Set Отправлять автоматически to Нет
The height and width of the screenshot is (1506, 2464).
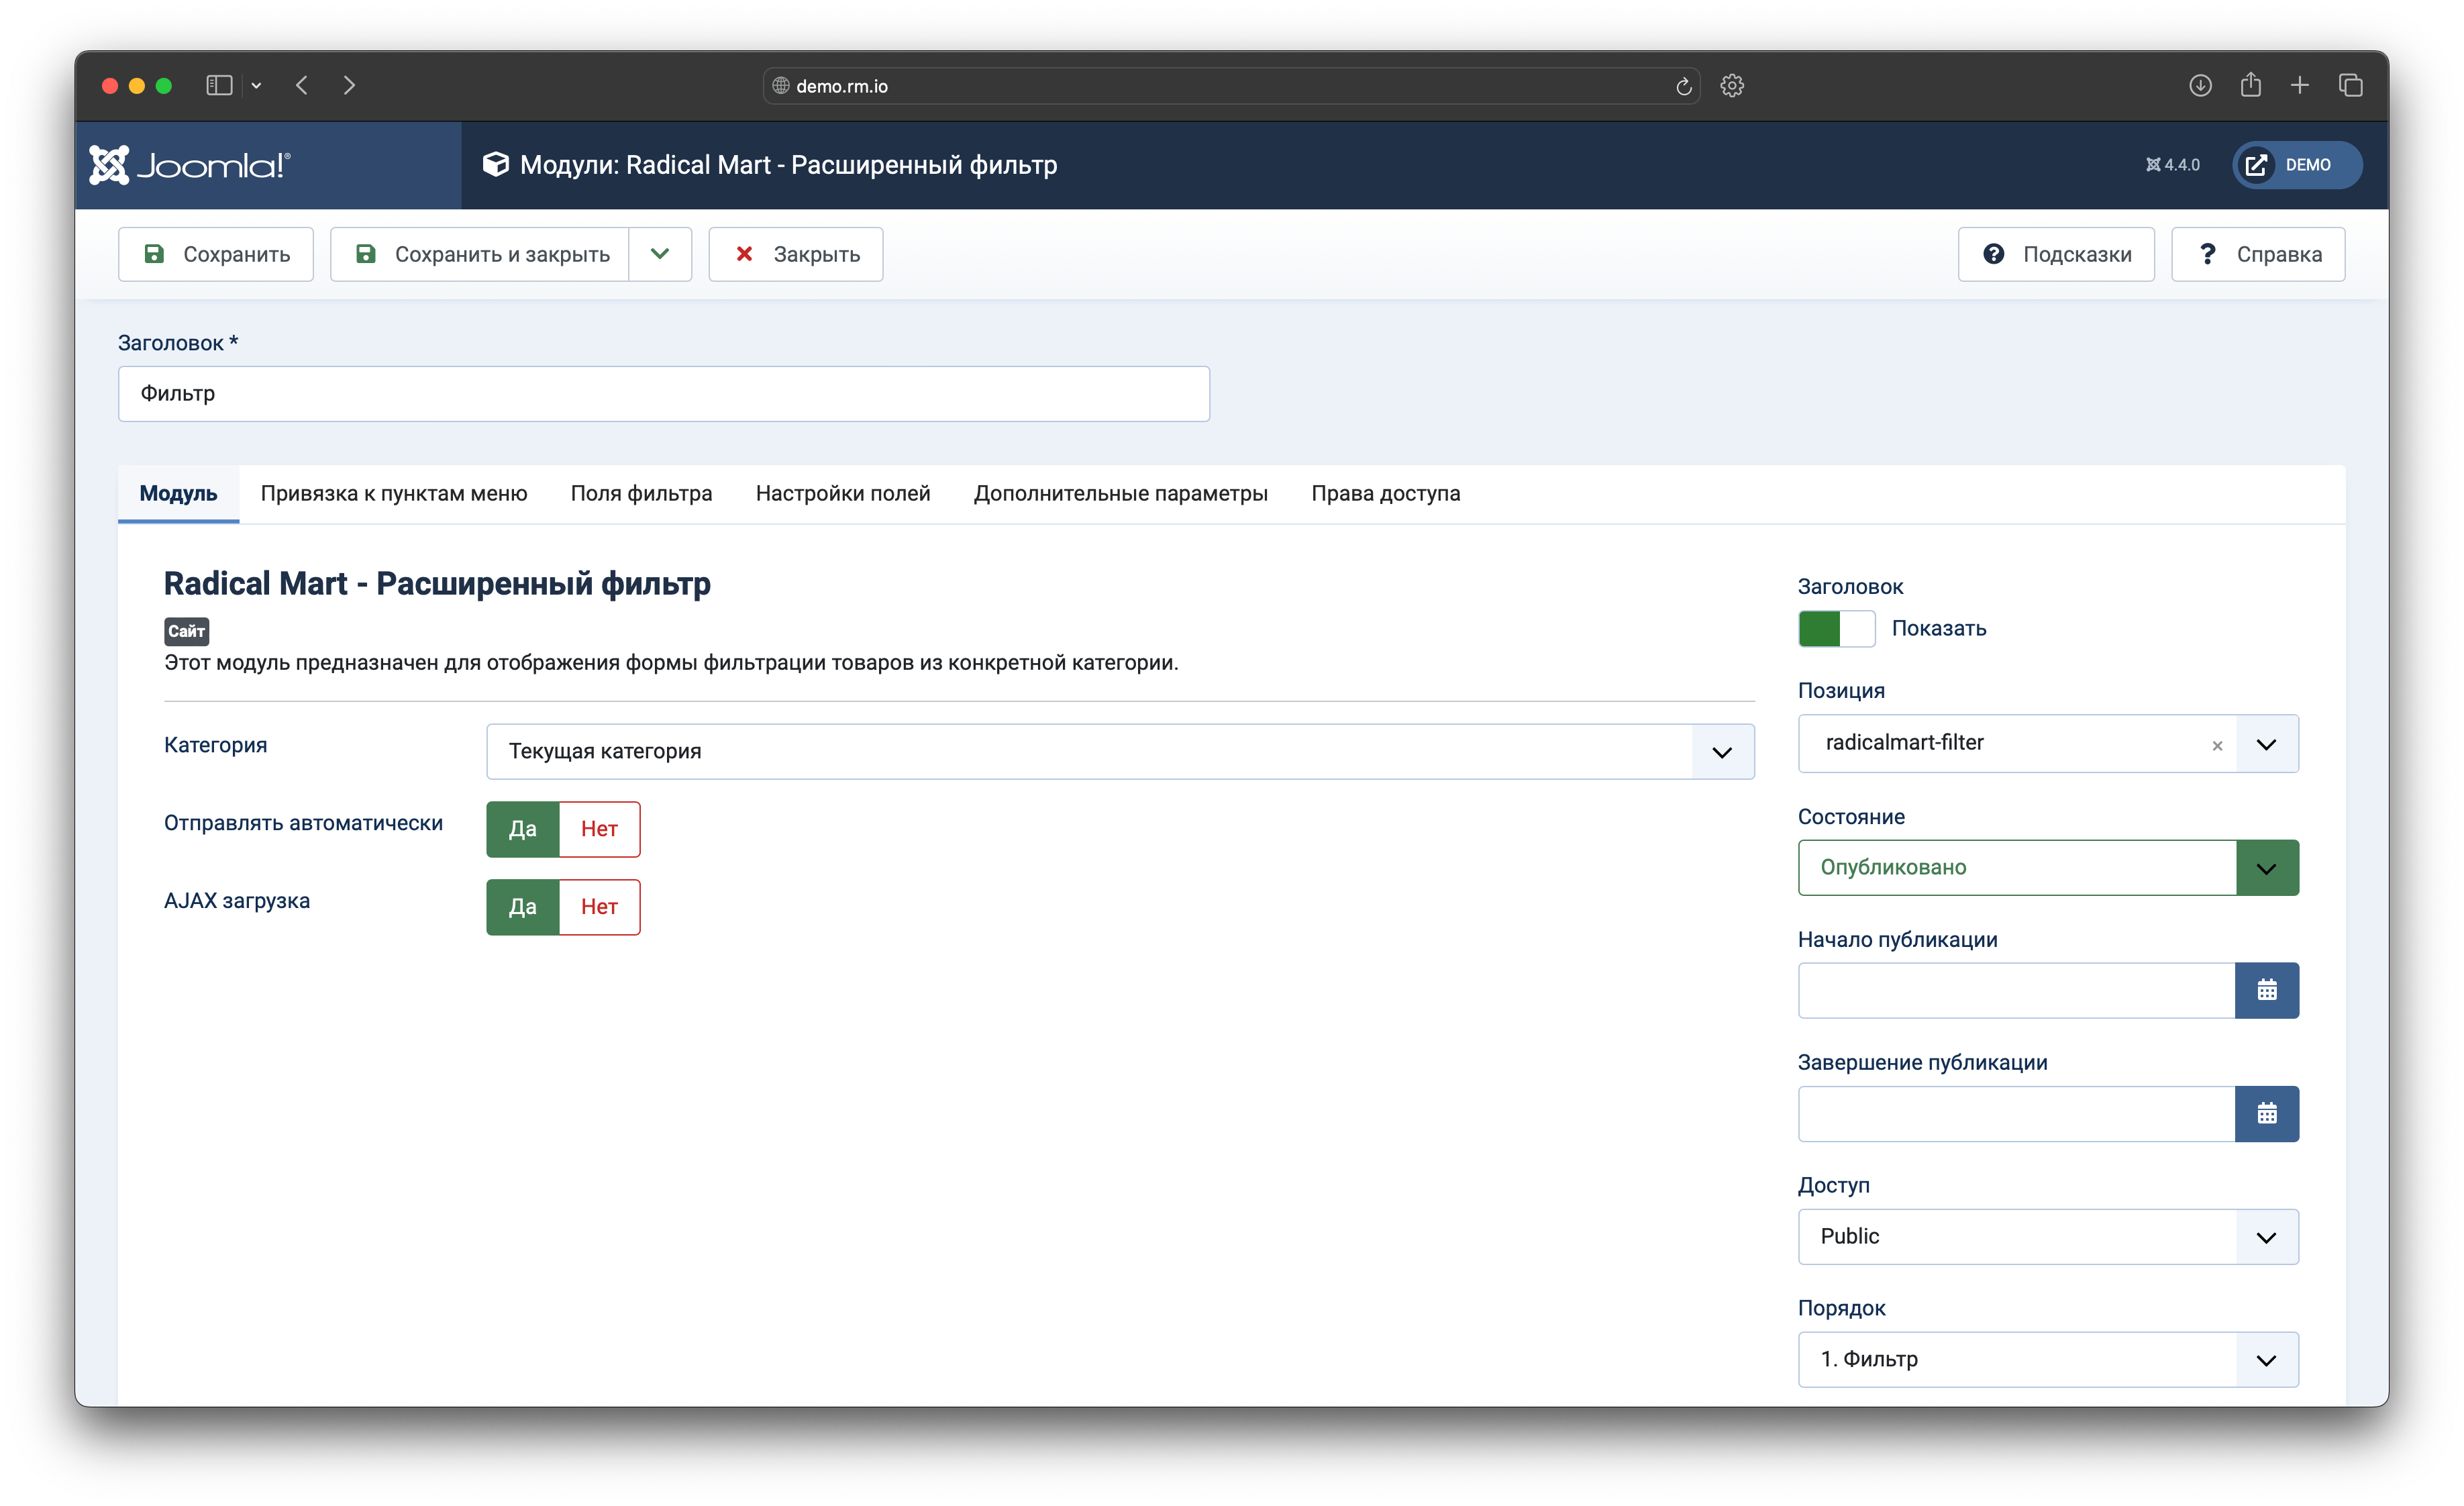pyautogui.click(x=599, y=829)
